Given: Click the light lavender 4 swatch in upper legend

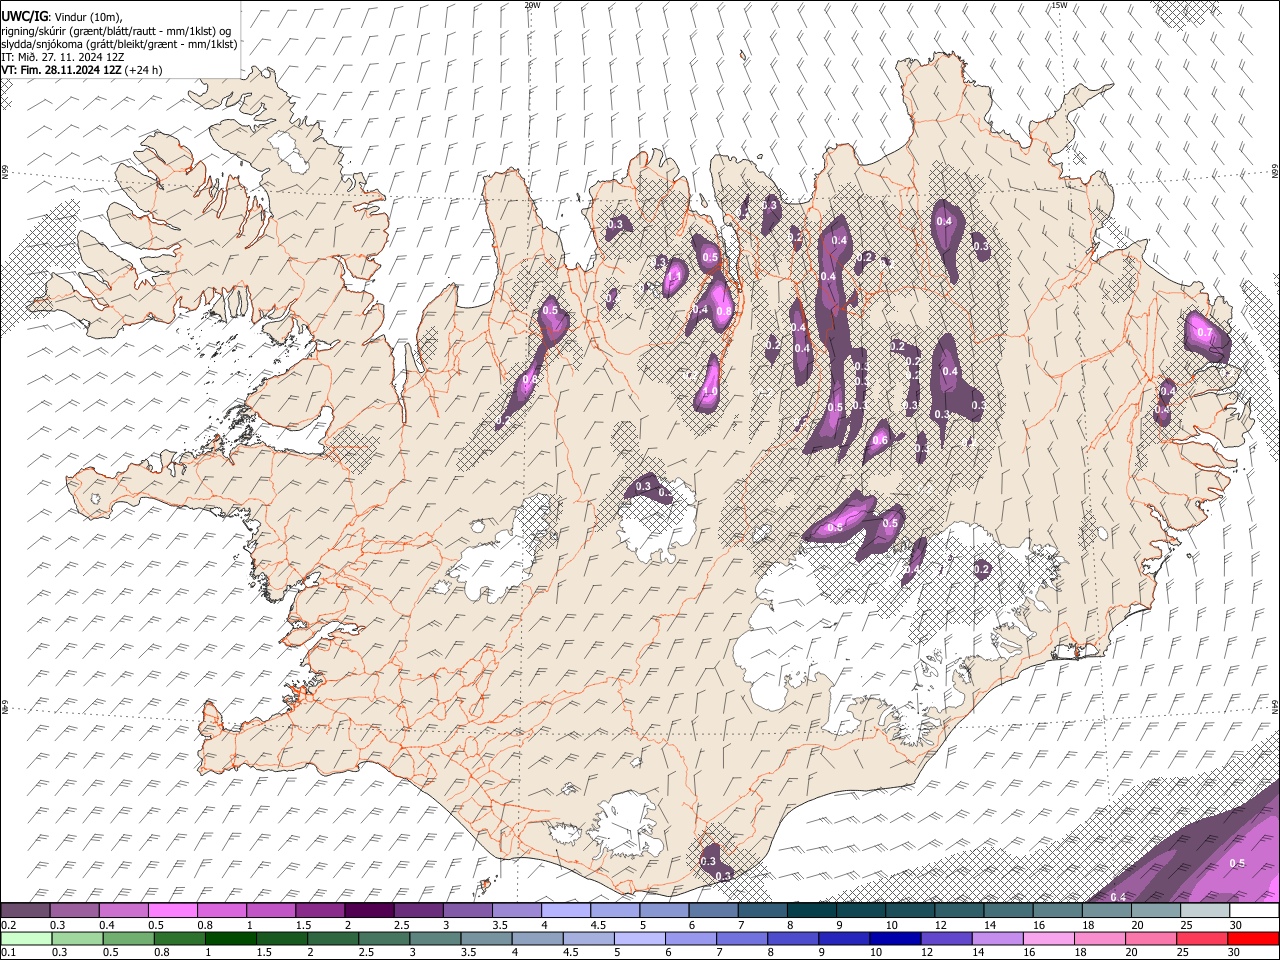Looking at the screenshot, I should click(566, 910).
